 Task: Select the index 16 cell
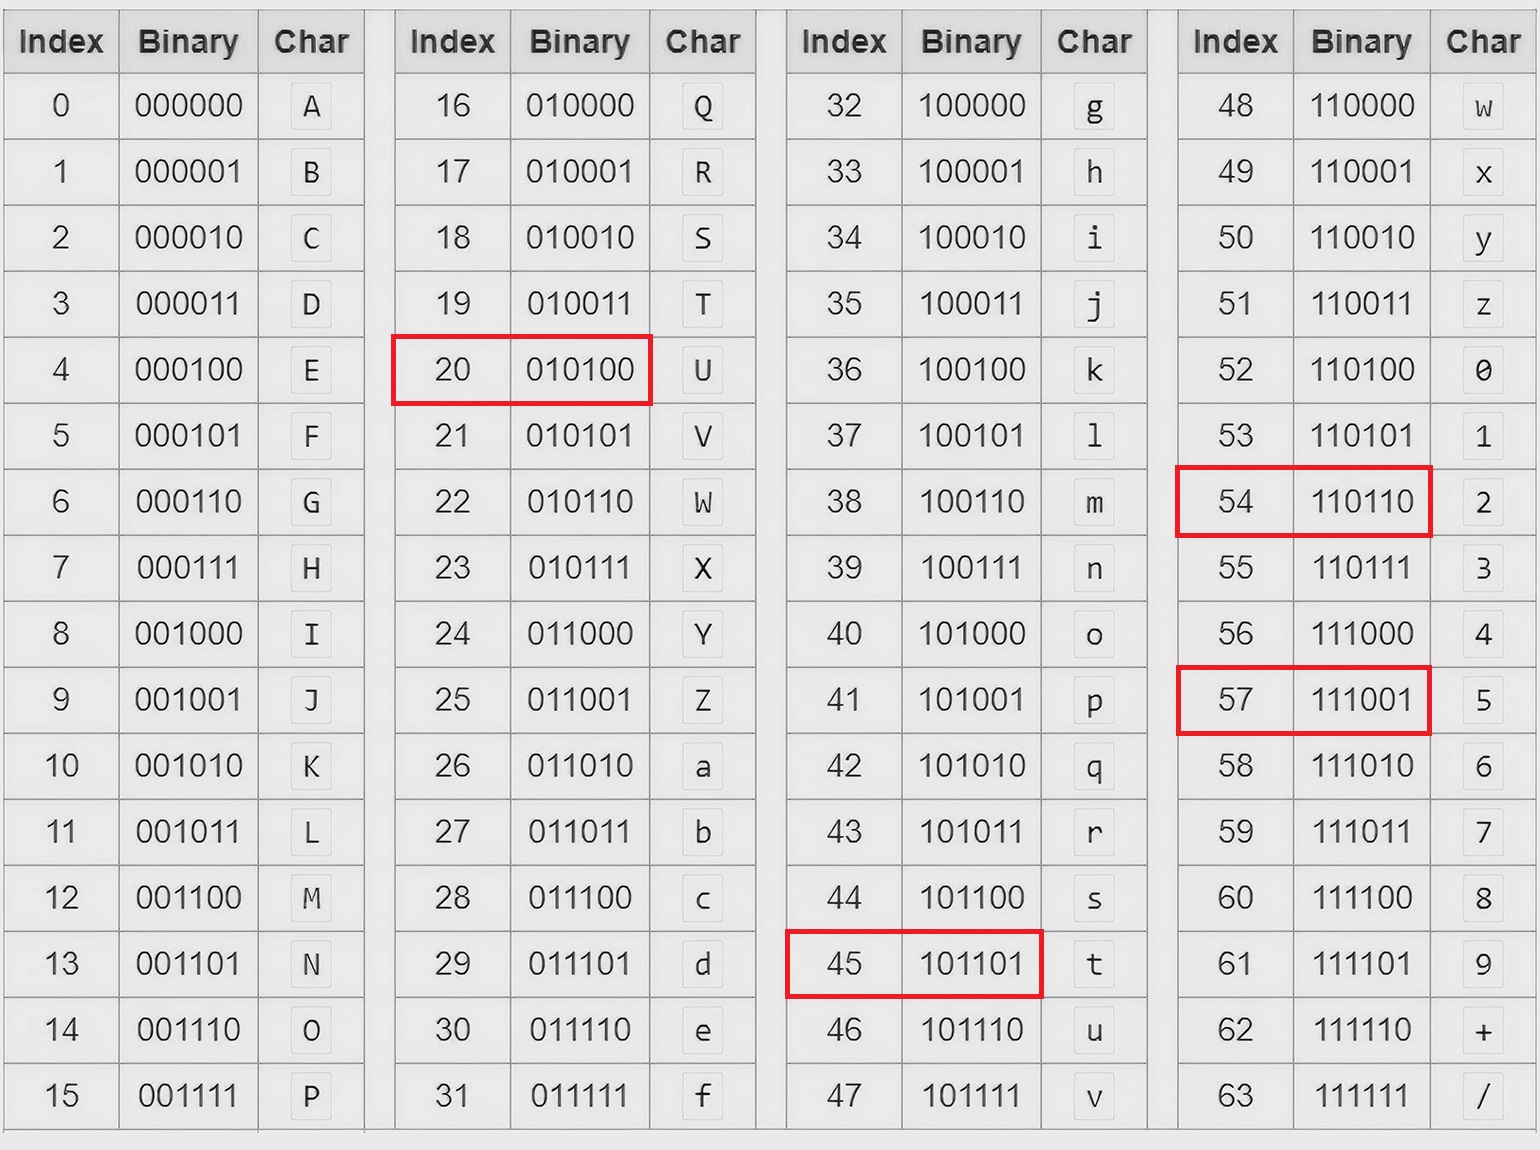452,106
